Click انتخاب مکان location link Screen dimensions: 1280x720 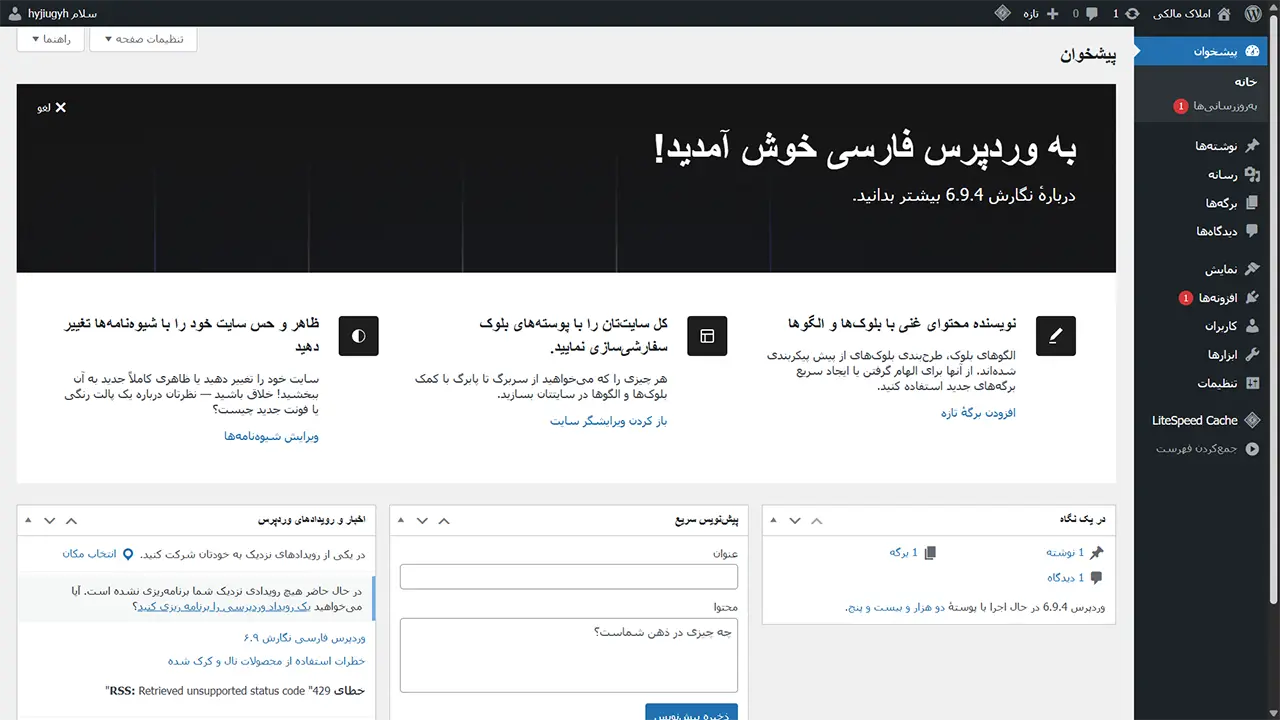coord(90,553)
